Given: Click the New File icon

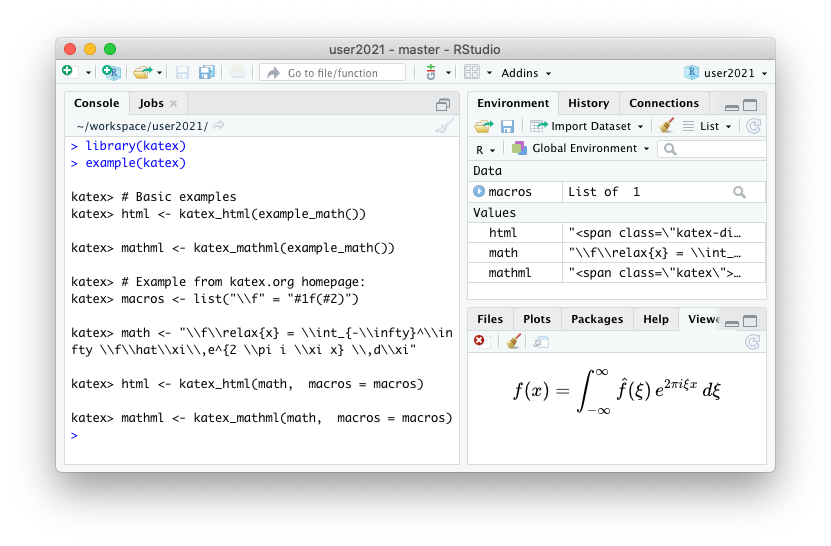Looking at the screenshot, I should [68, 72].
